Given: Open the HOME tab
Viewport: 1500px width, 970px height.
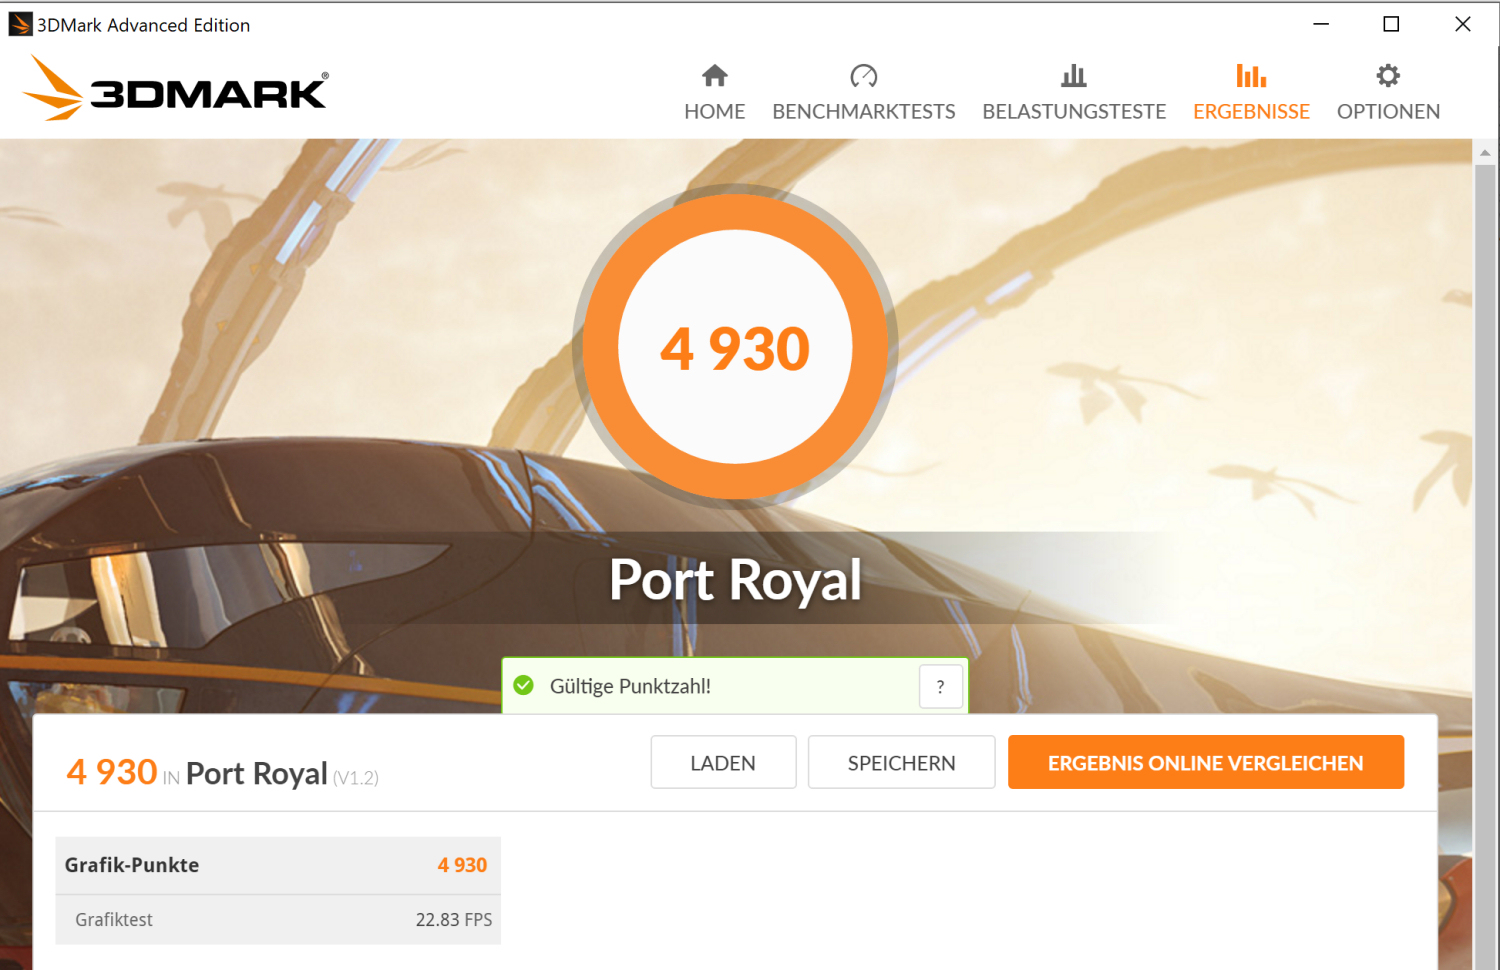Looking at the screenshot, I should pos(715,111).
